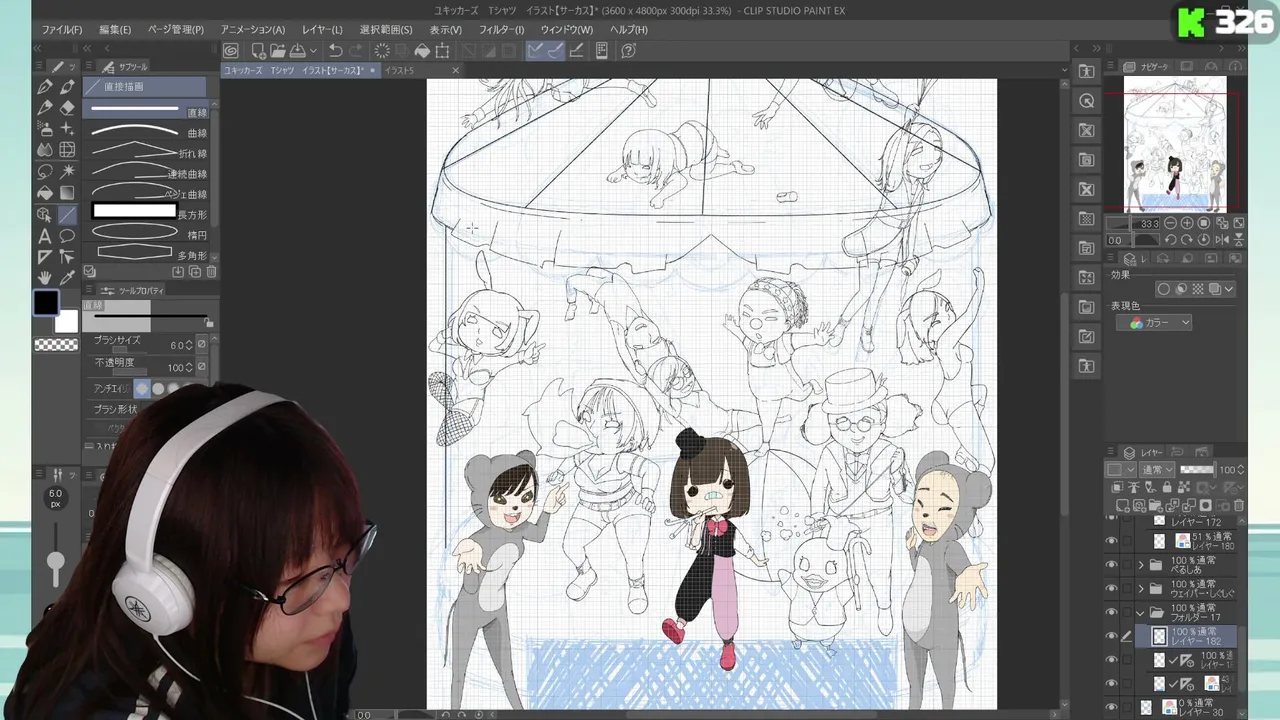The width and height of the screenshot is (1280, 720).
Task: Click the Open file icon
Action: [277, 51]
